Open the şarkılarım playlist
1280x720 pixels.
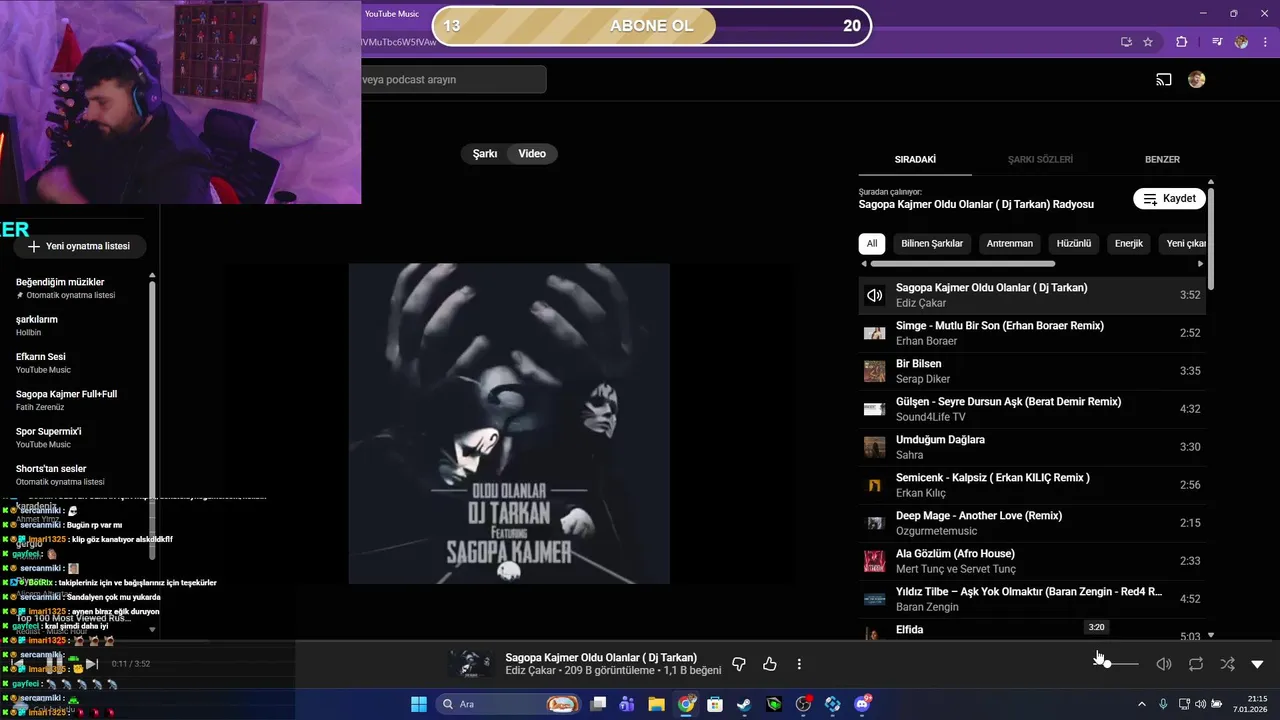pyautogui.click(x=78, y=325)
